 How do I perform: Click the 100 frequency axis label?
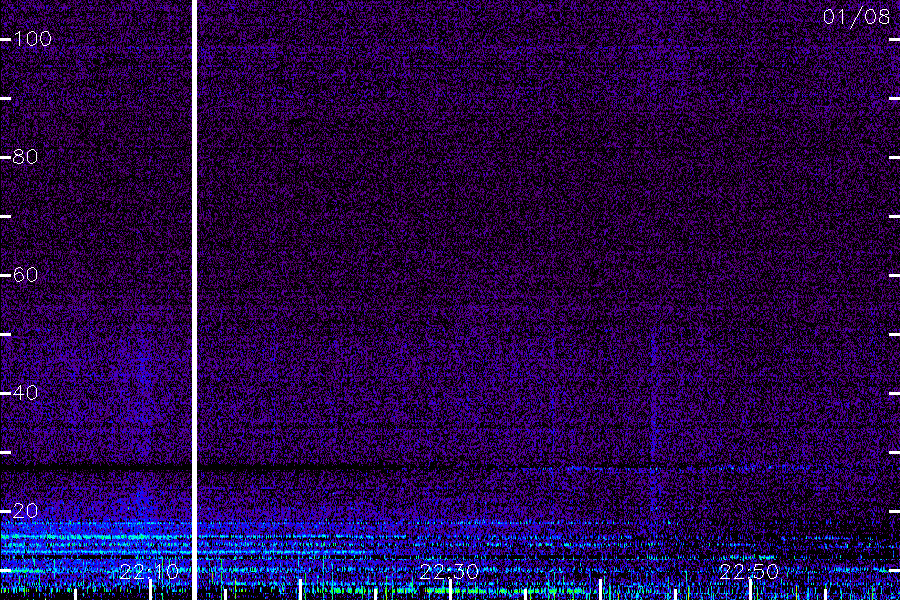(33, 39)
